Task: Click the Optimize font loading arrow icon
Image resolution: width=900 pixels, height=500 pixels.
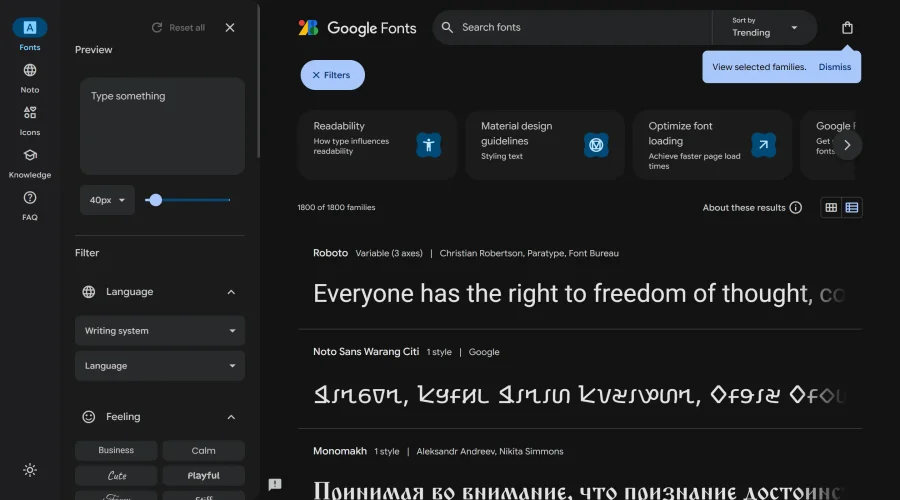Action: 763,145
